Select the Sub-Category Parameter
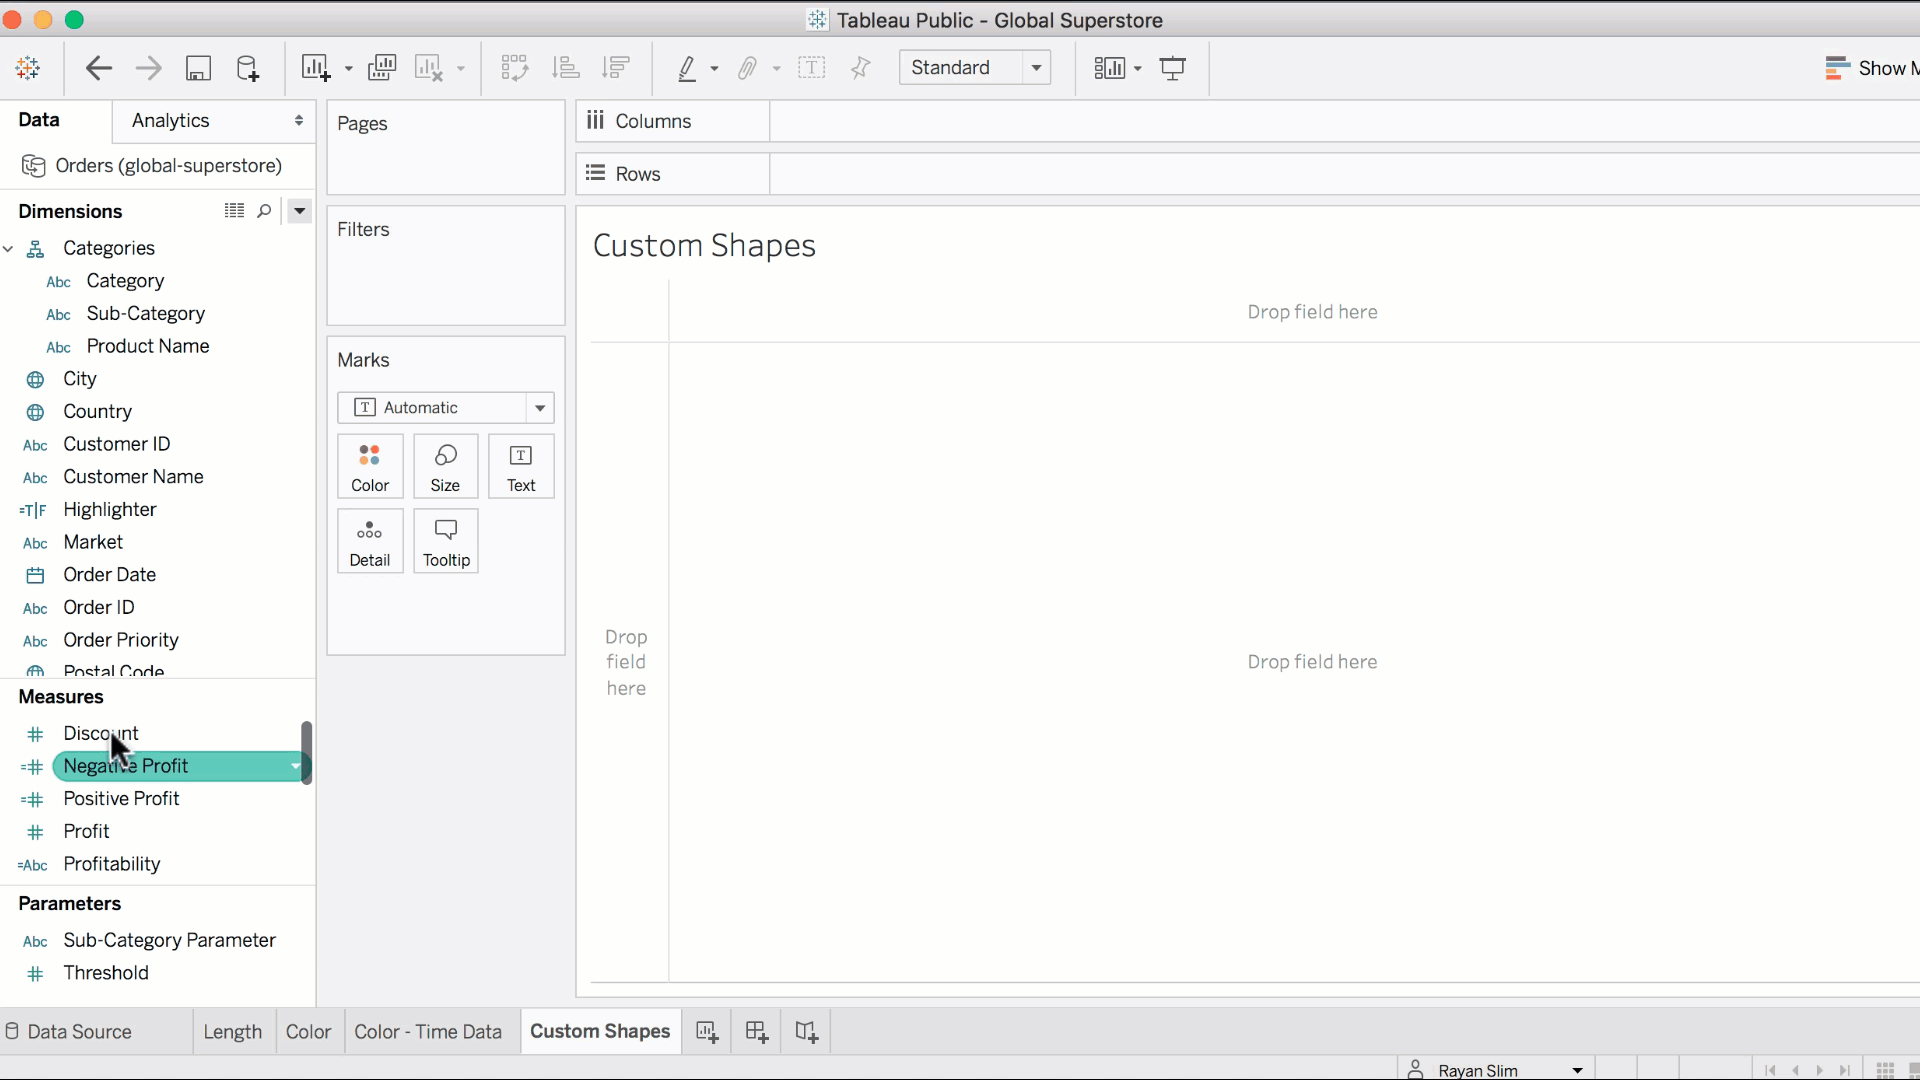 pyautogui.click(x=169, y=941)
